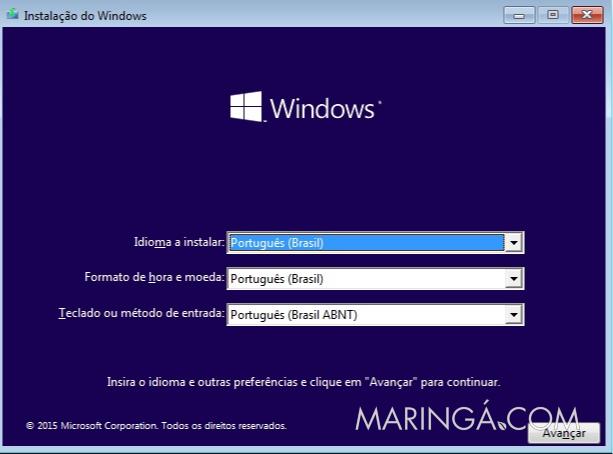Image resolution: width=613 pixels, height=454 pixels.
Task: Click the 'Formato de hora e moeda:' label
Action: (x=154, y=277)
